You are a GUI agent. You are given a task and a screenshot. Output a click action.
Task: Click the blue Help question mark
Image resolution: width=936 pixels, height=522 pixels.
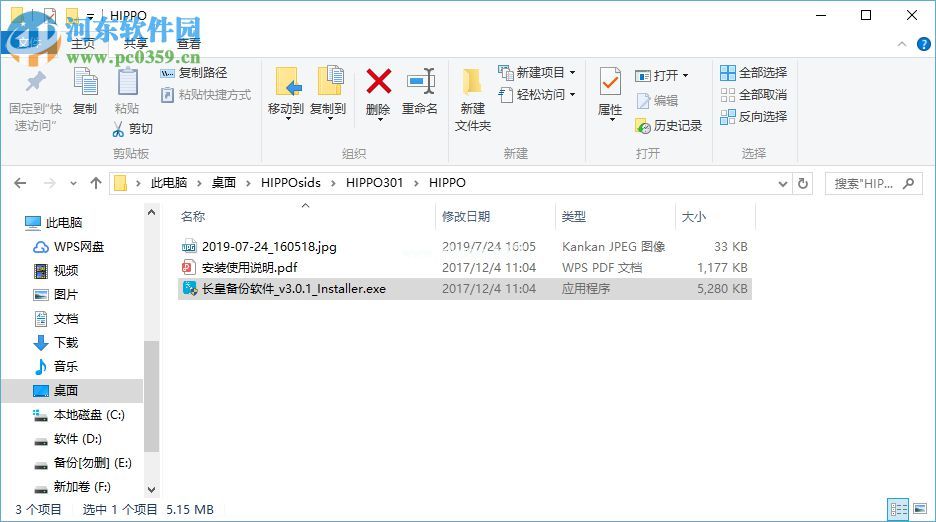click(923, 44)
